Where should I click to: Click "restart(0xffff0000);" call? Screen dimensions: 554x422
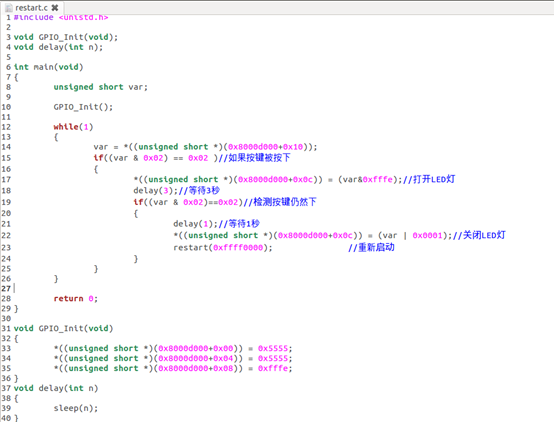[x=223, y=247]
